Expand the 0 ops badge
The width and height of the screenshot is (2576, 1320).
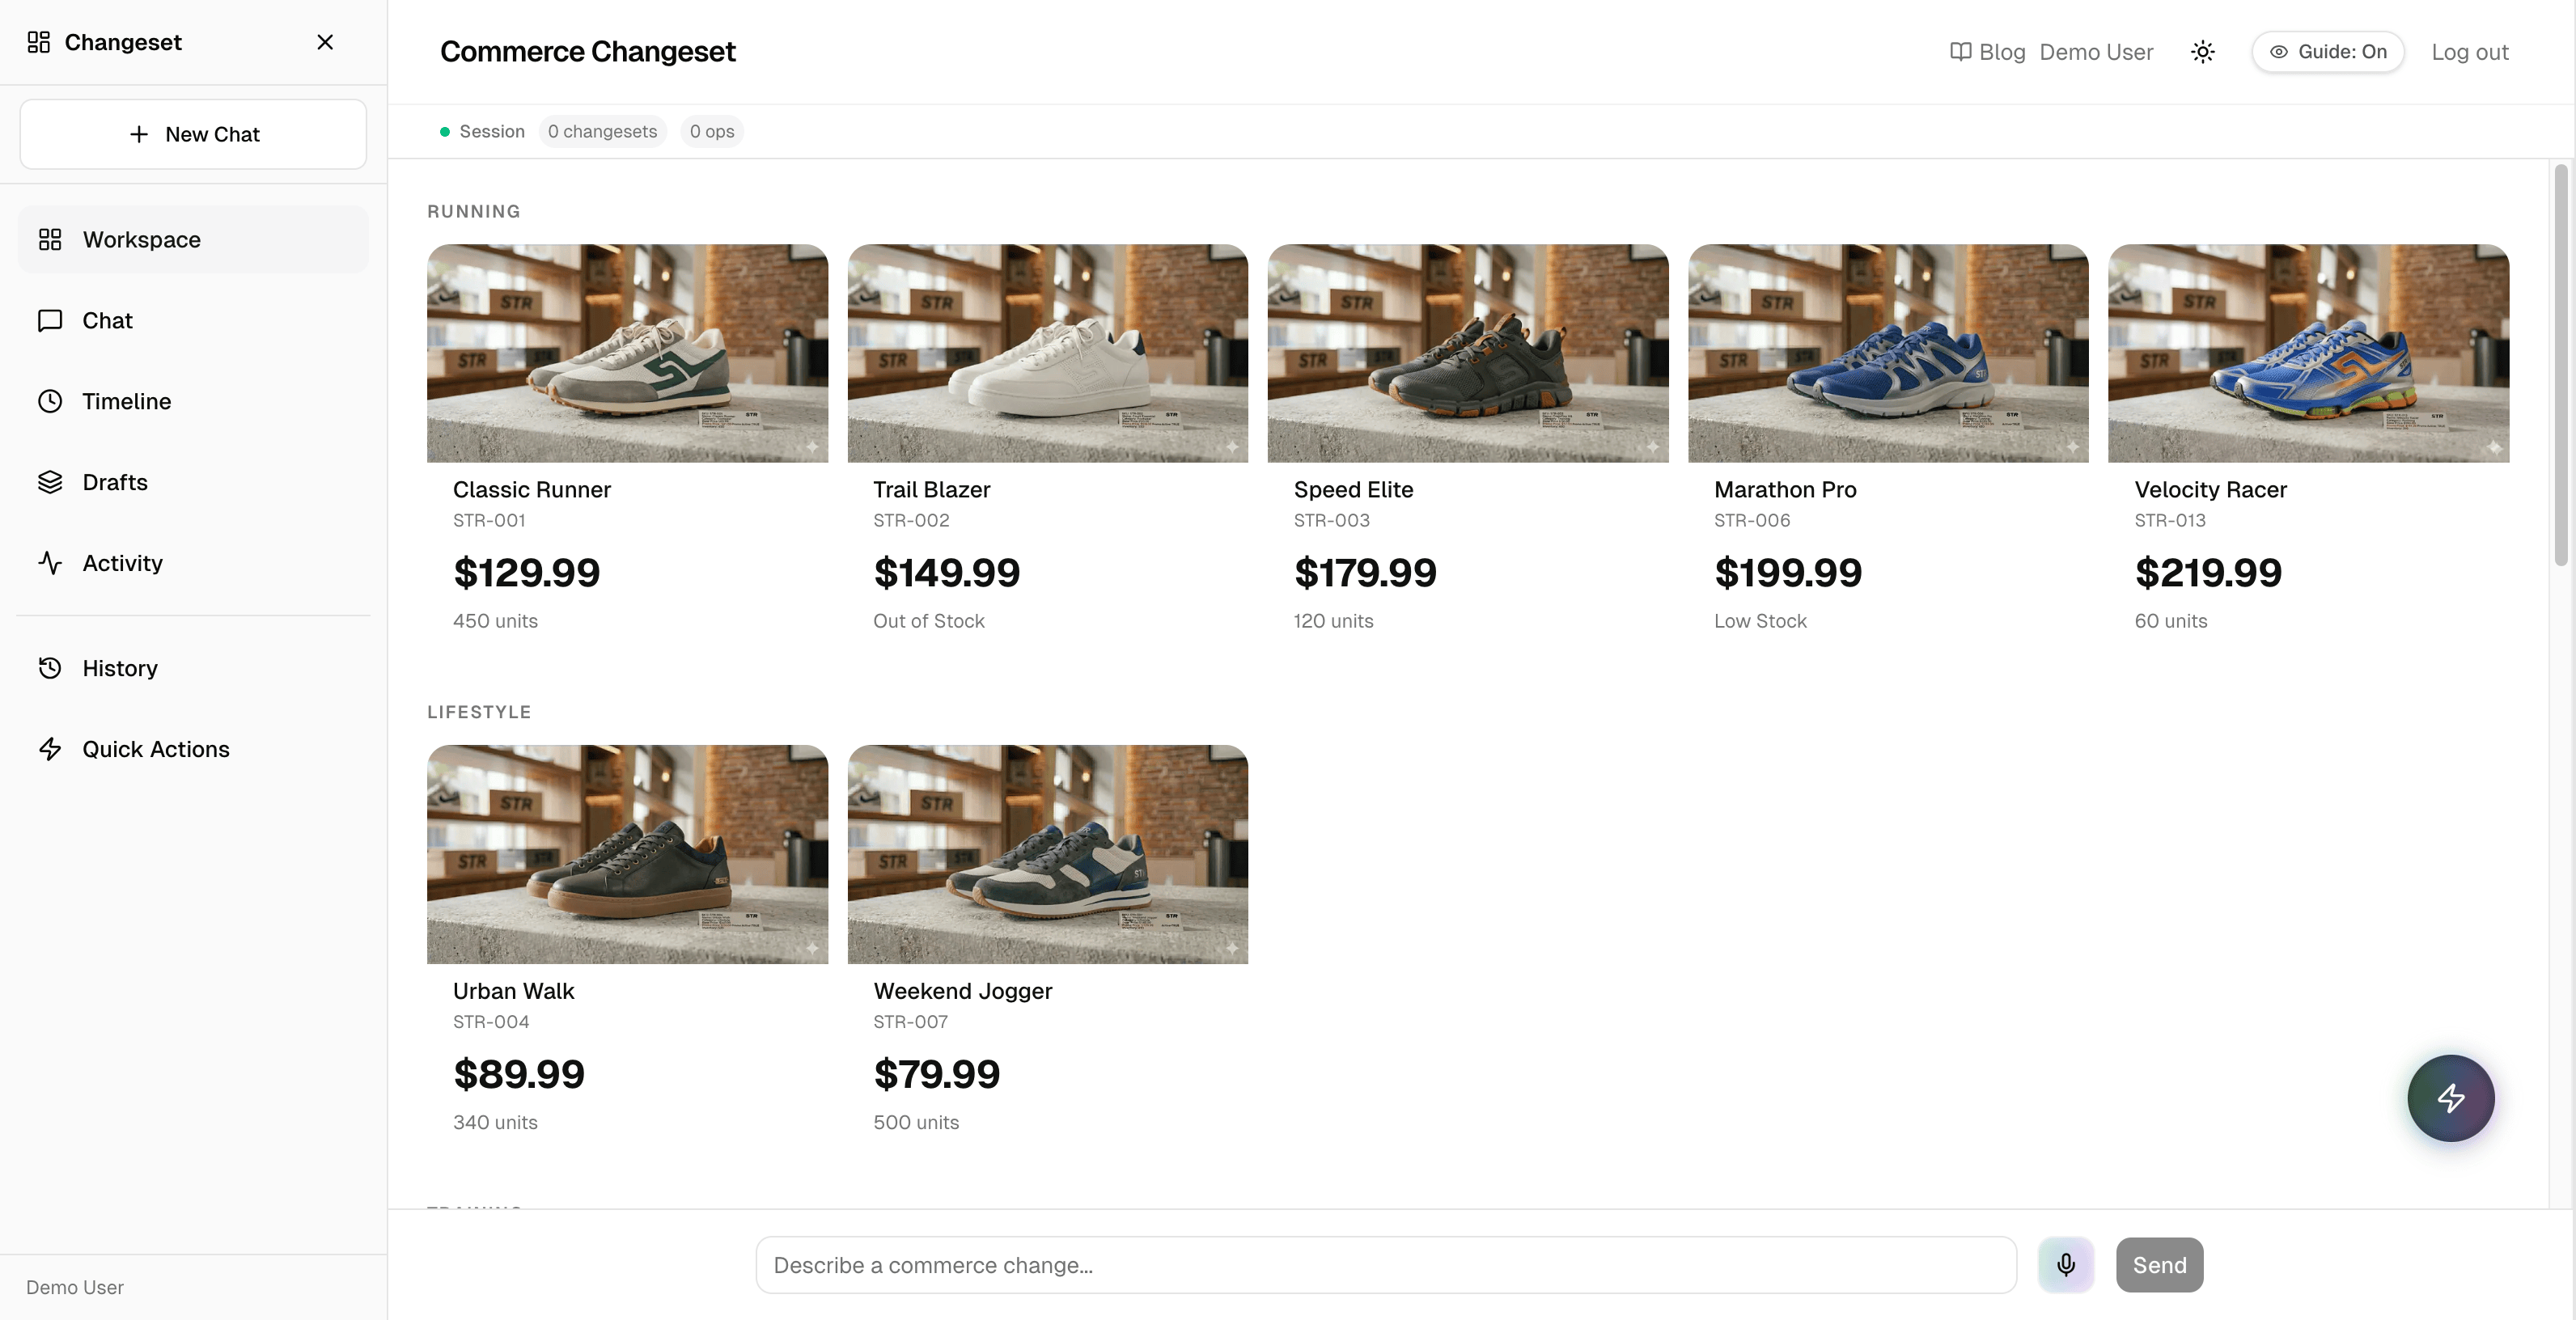click(x=711, y=131)
